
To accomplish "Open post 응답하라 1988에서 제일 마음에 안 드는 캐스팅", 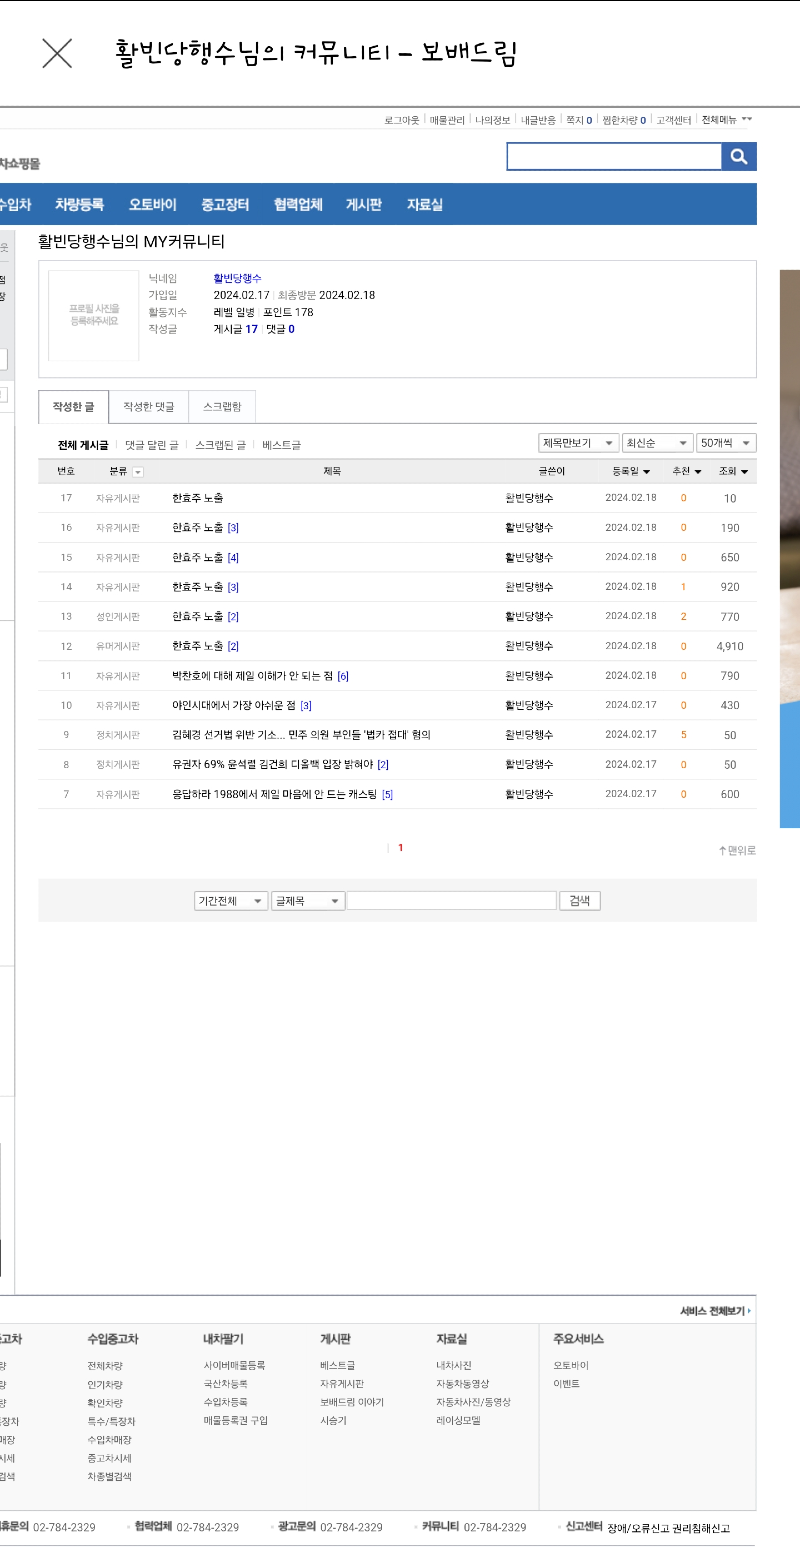I will [x=275, y=795].
